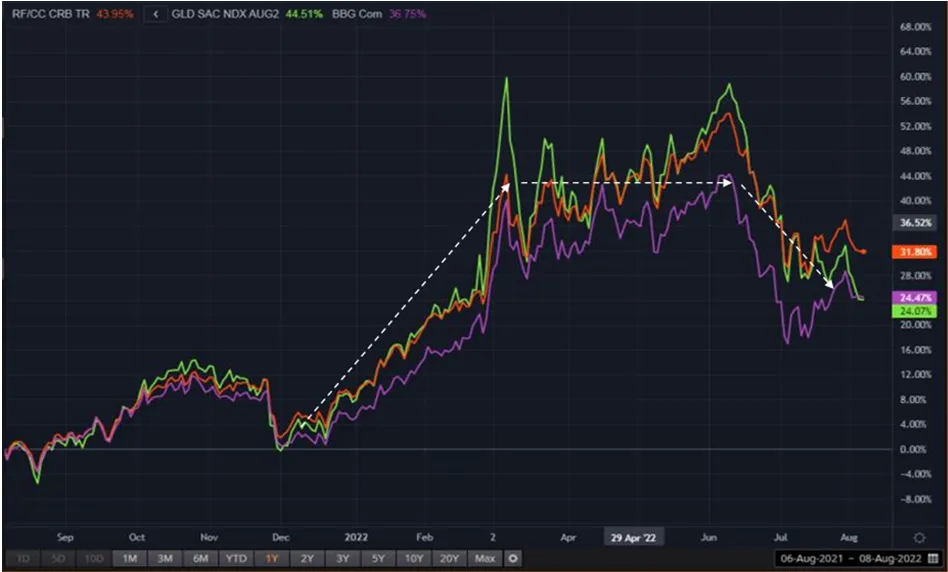This screenshot has width=948, height=572.
Task: Switch chart to 5Y range
Action: click(x=376, y=558)
